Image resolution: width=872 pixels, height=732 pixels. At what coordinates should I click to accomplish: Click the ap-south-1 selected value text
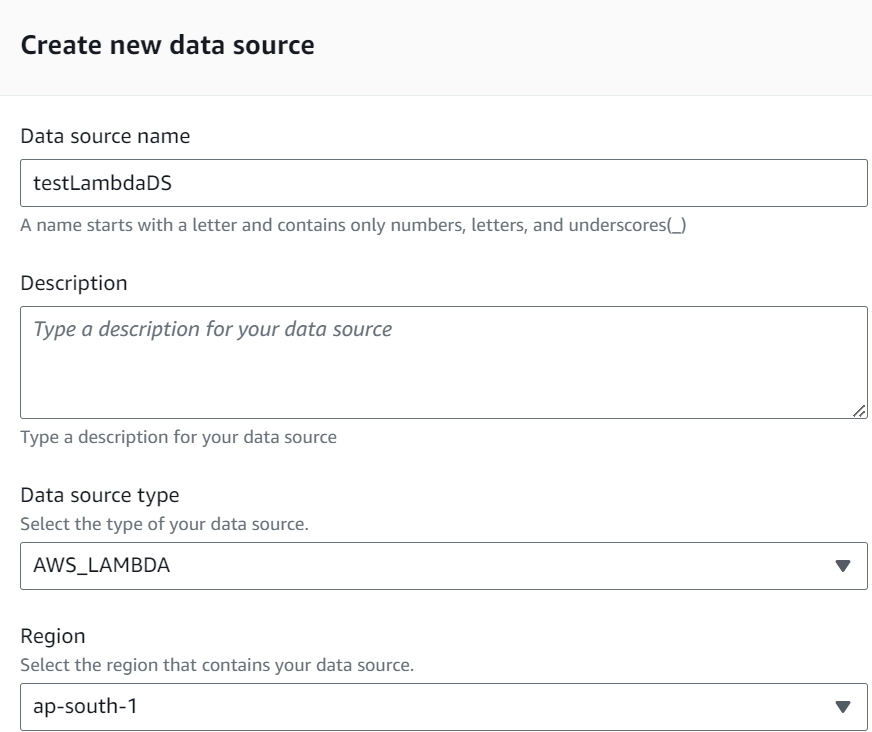pos(85,706)
